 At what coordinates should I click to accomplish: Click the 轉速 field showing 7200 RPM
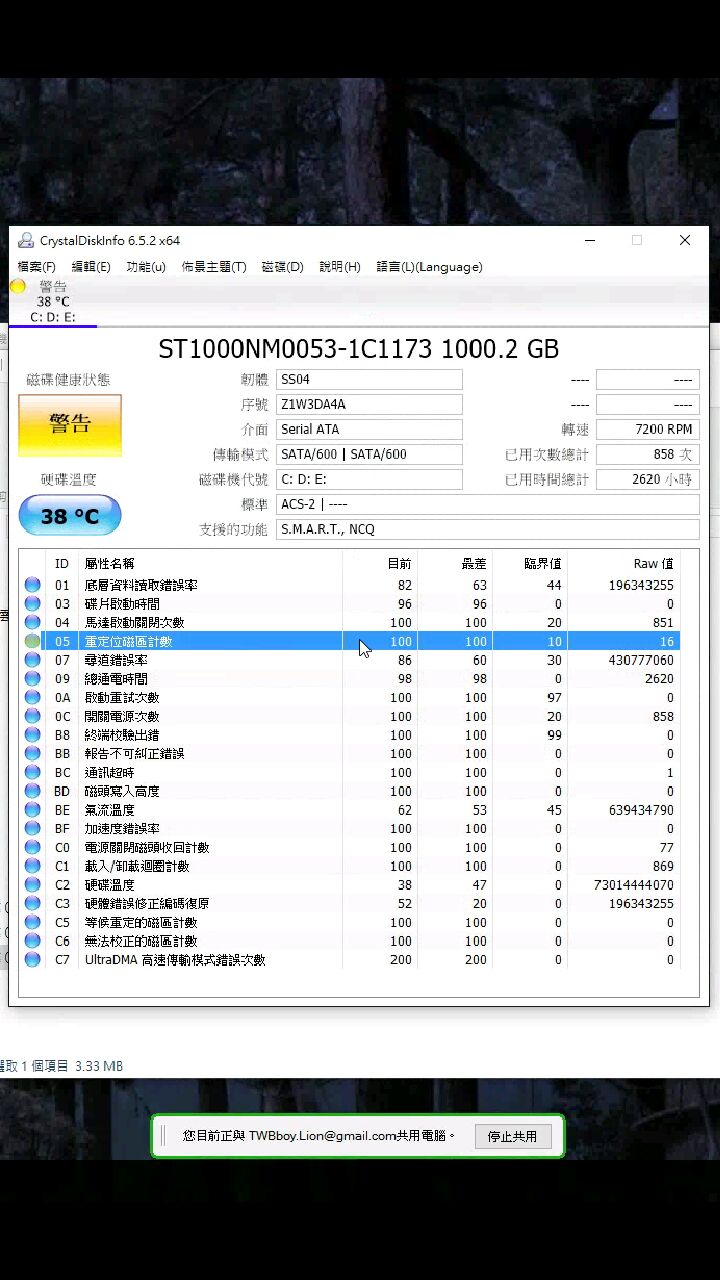point(647,429)
